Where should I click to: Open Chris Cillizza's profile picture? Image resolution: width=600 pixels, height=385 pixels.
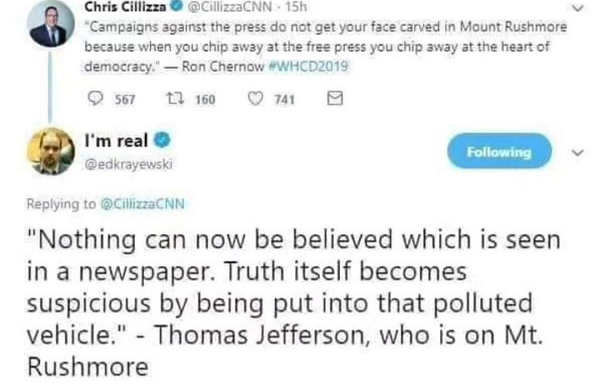coord(51,24)
